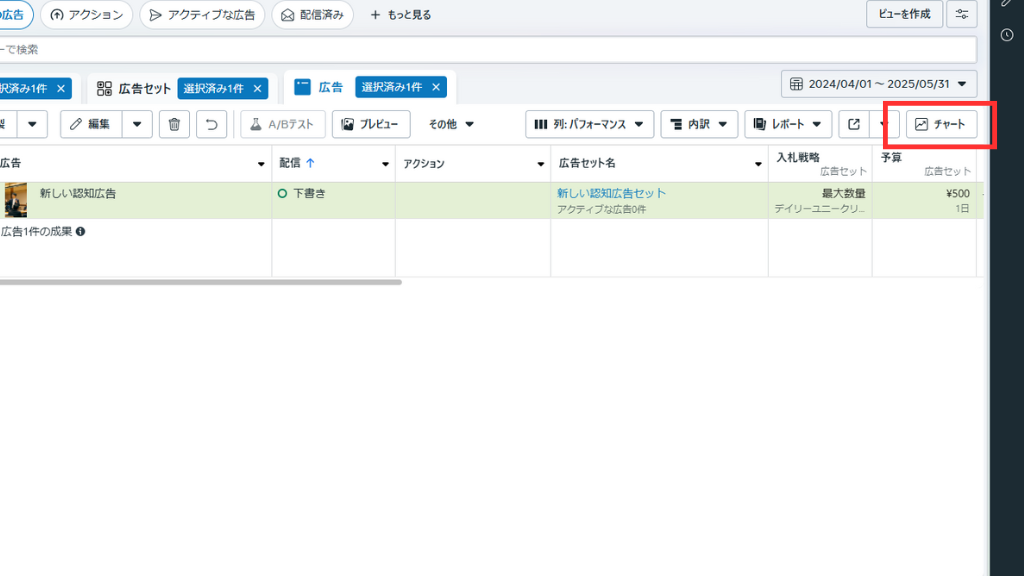
Task: Click the ビューを作成 button
Action: coord(904,14)
